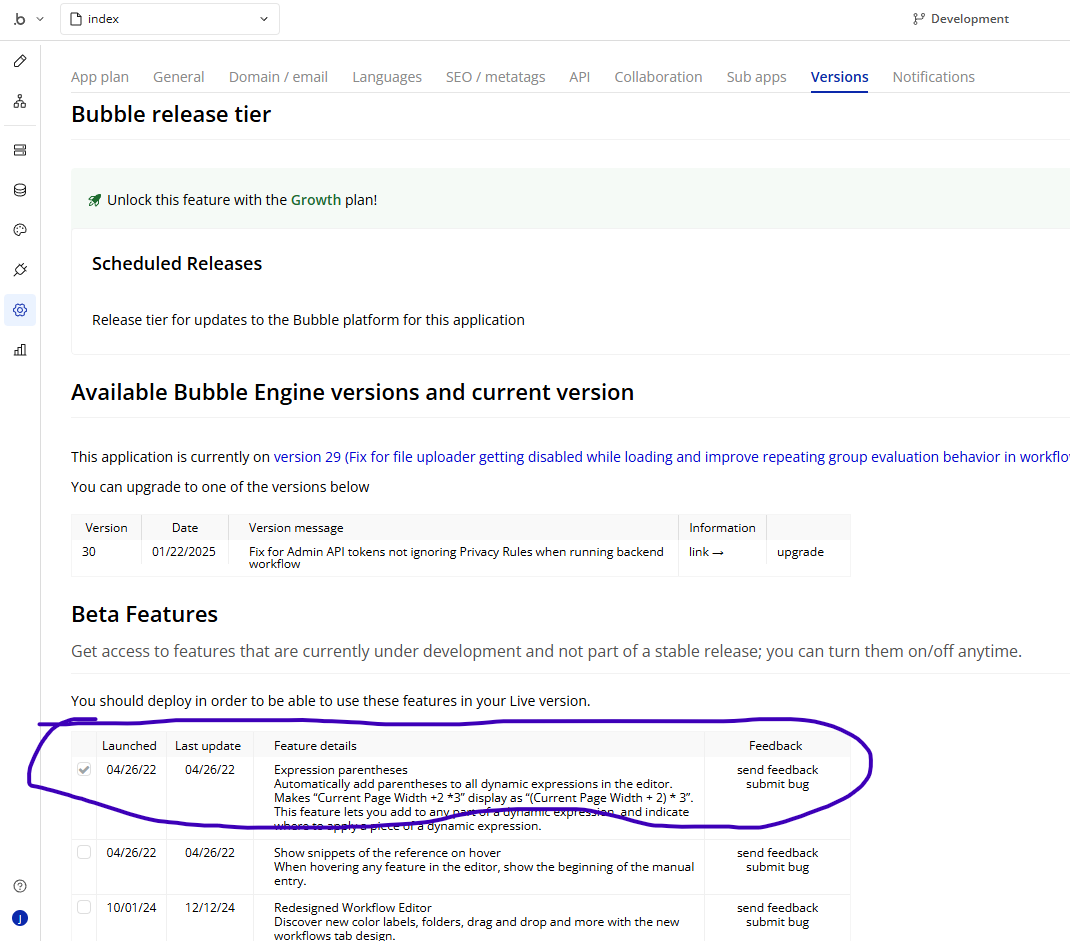
Task: Click submit bug for Show snippets feature
Action: point(777,867)
